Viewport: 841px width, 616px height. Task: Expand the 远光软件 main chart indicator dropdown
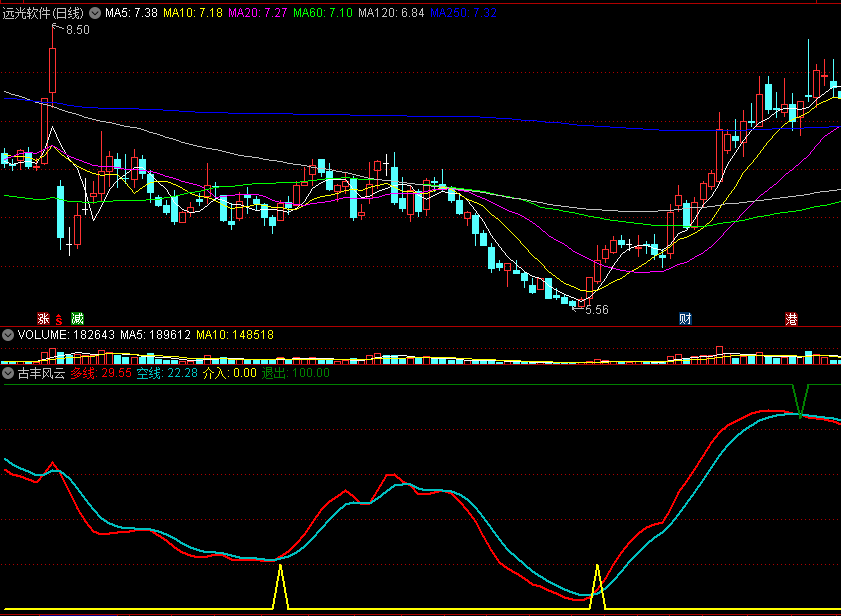pos(95,13)
